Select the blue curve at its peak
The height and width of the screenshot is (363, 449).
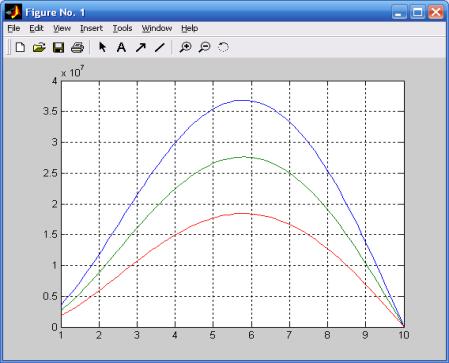[246, 100]
